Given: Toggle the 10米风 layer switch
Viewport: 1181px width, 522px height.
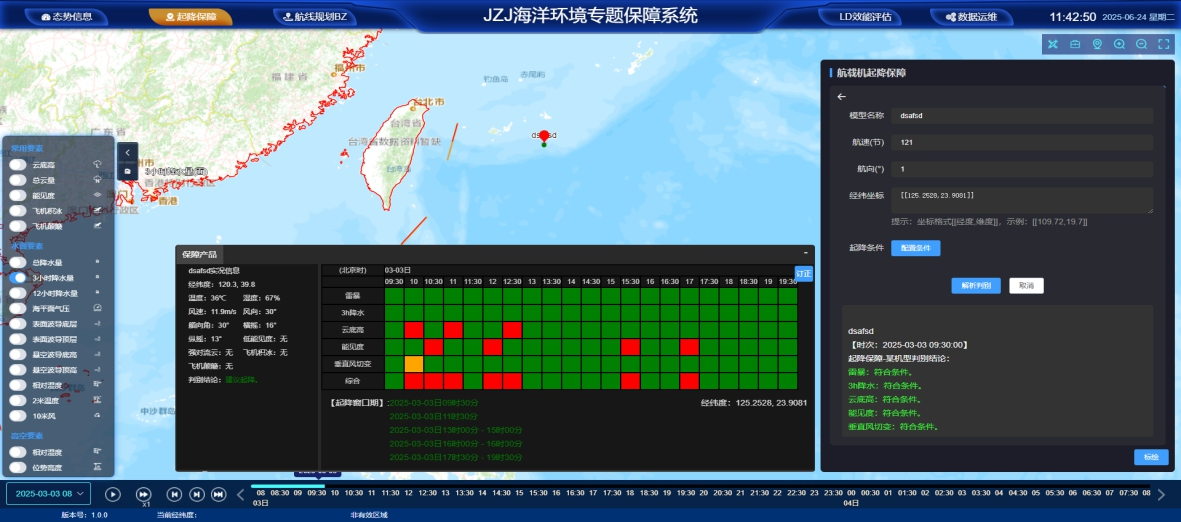Looking at the screenshot, I should [x=17, y=415].
